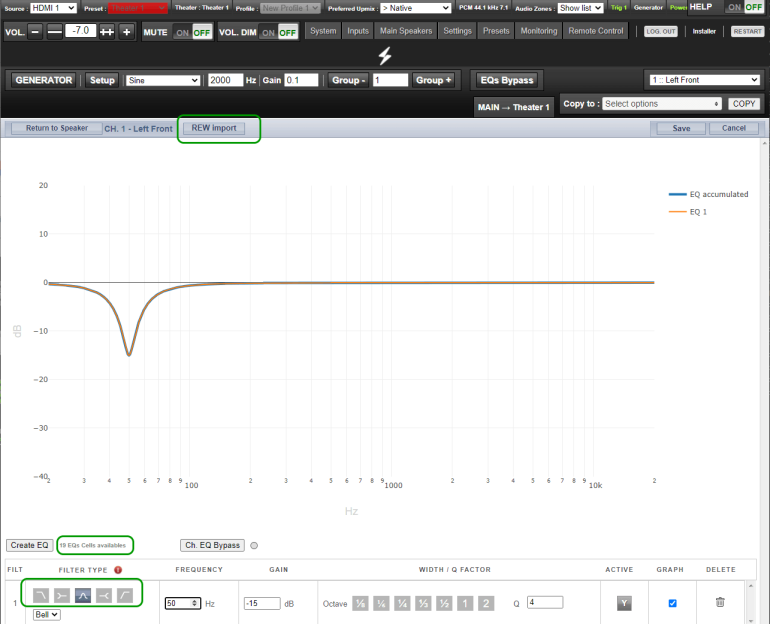
Task: Click the generator Setup button
Action: tap(102, 80)
